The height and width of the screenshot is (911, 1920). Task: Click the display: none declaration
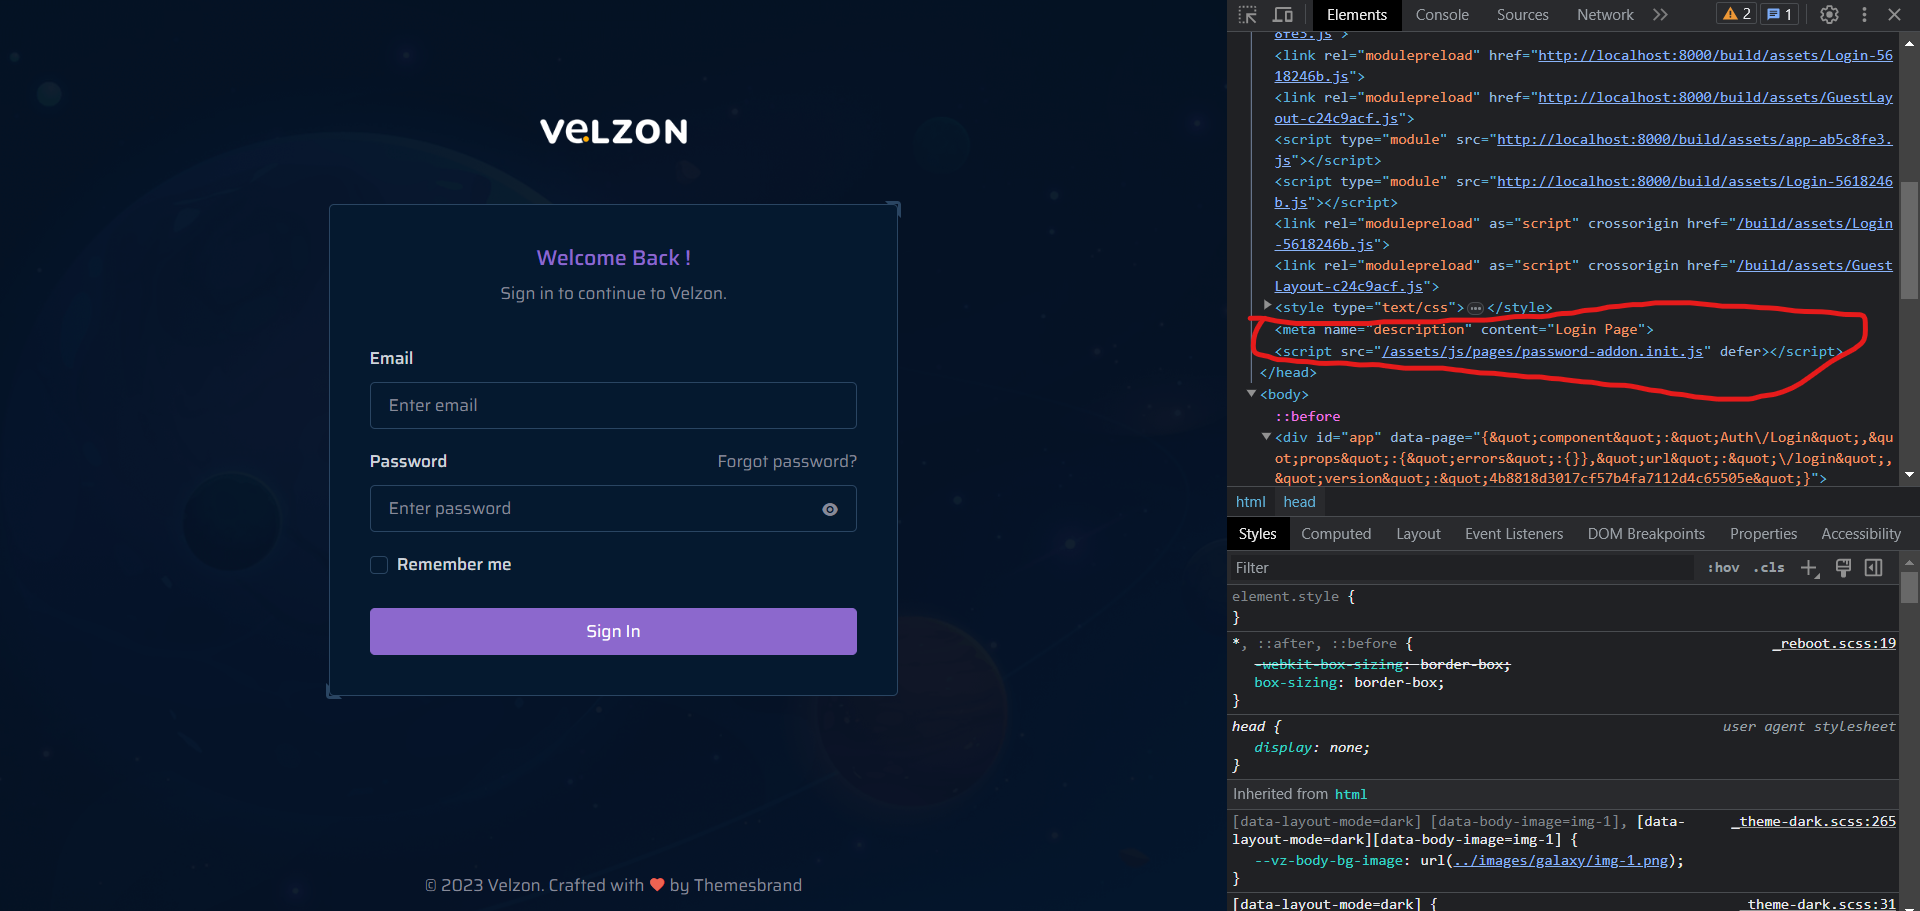coord(1312,747)
